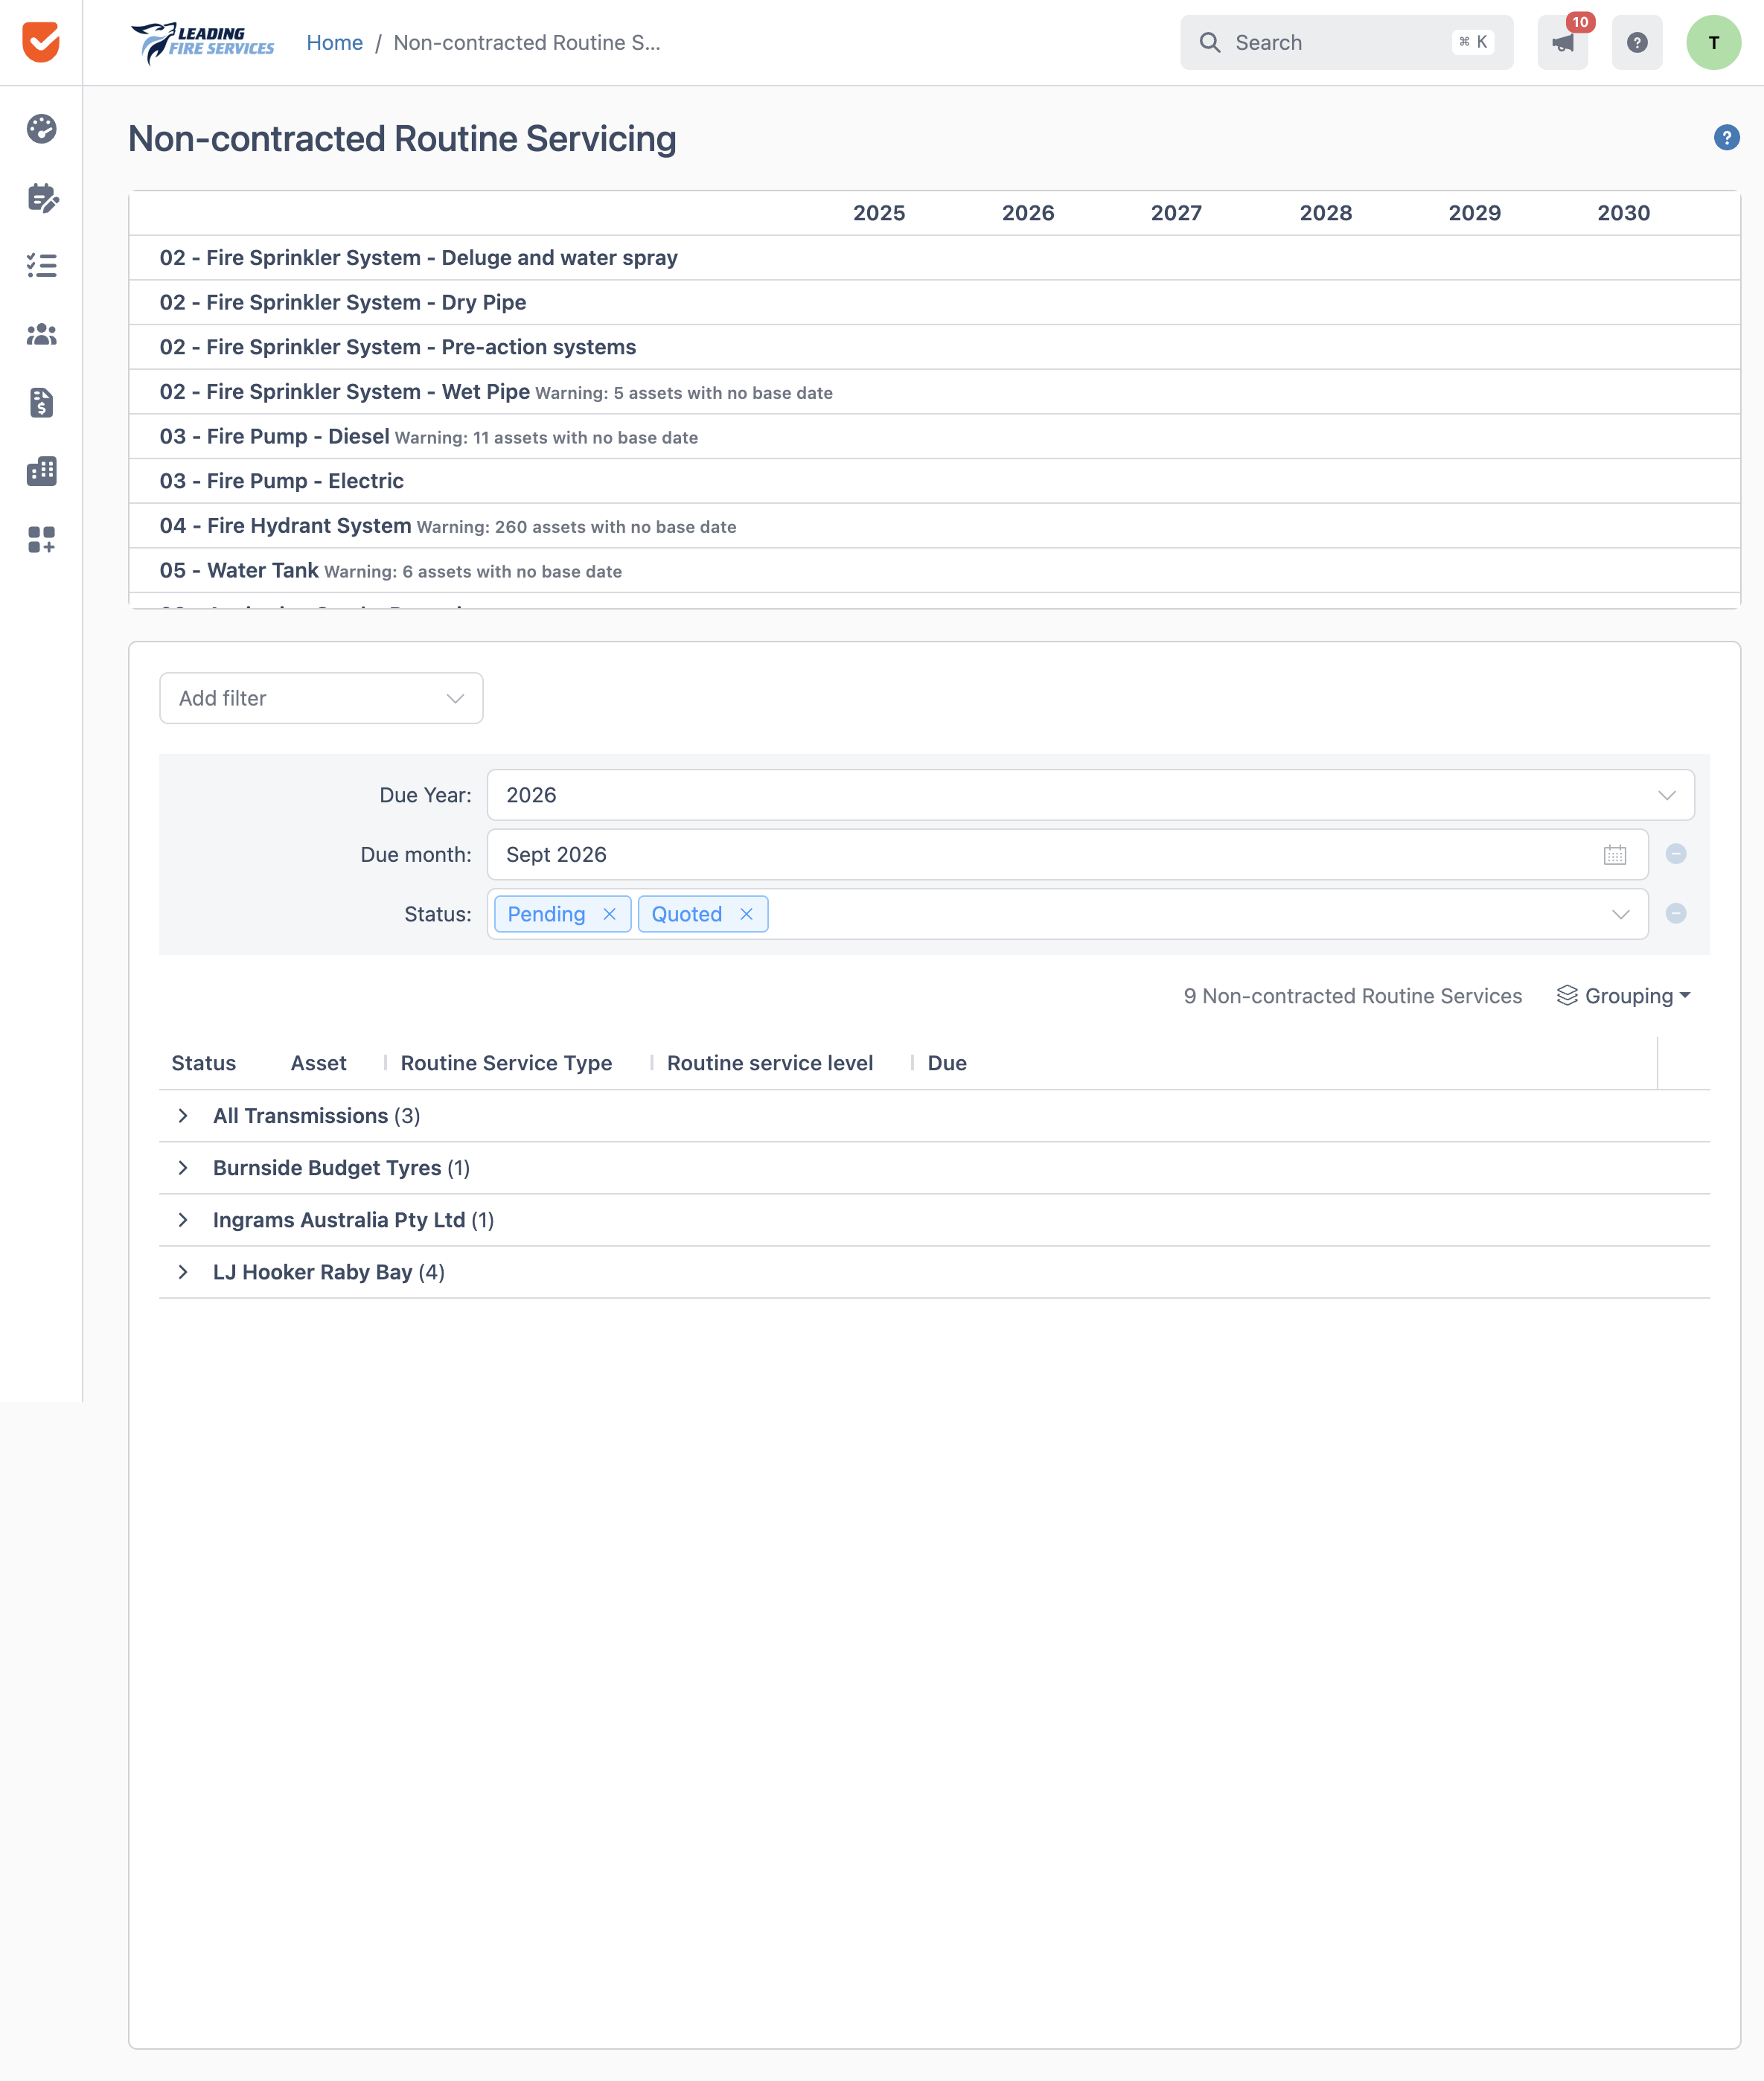Sort by Status column header

(204, 1063)
